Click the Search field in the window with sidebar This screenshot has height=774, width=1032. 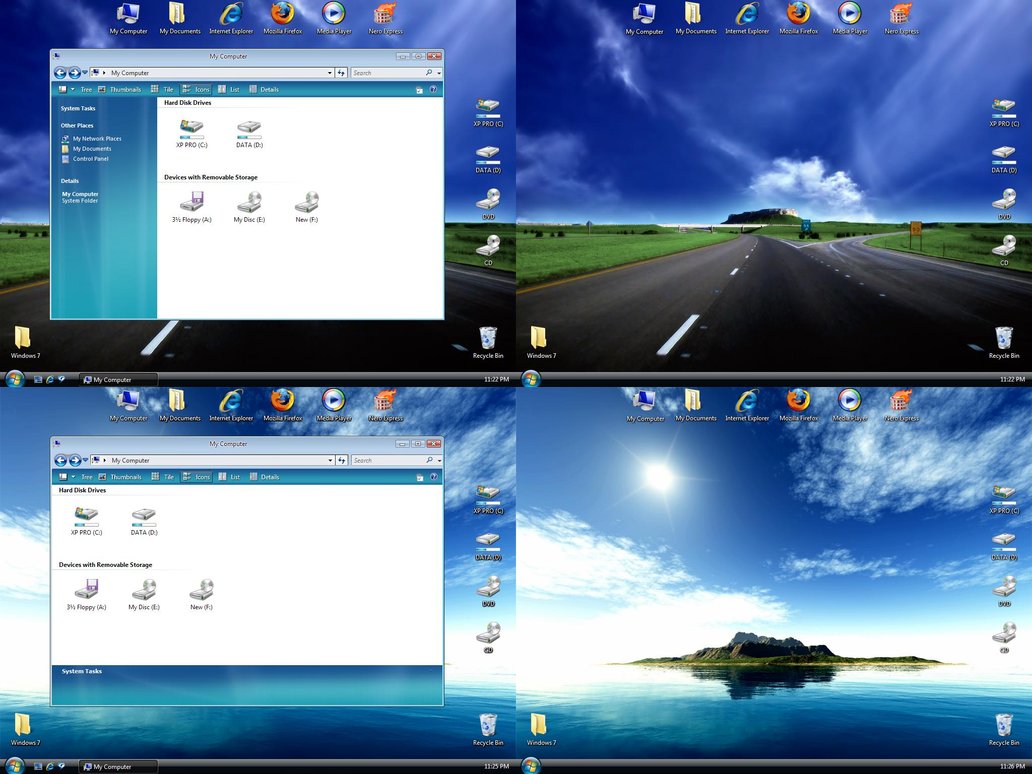tap(388, 73)
